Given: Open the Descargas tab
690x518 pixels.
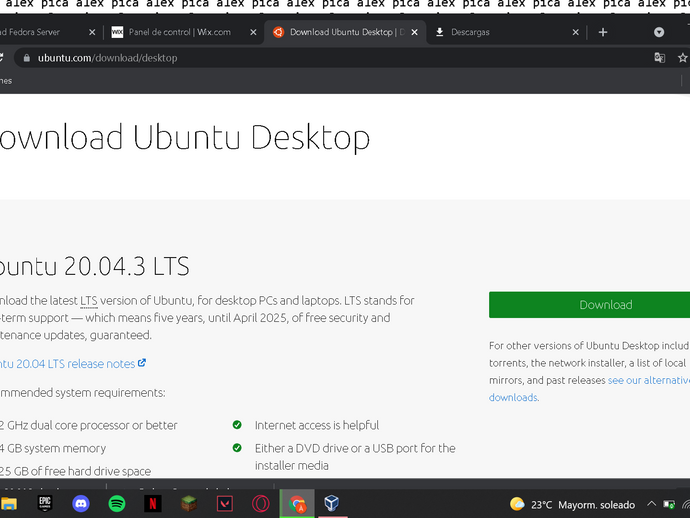Looking at the screenshot, I should point(506,32).
